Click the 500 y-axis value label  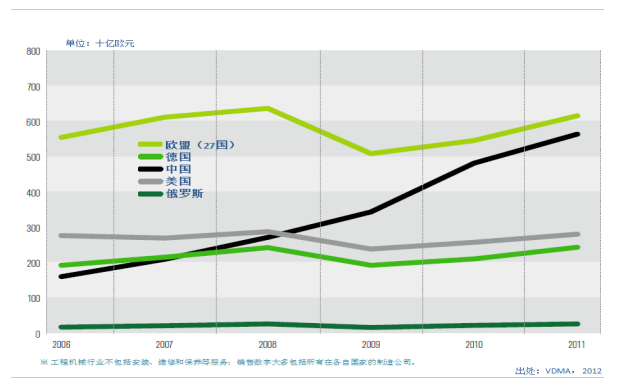point(34,157)
